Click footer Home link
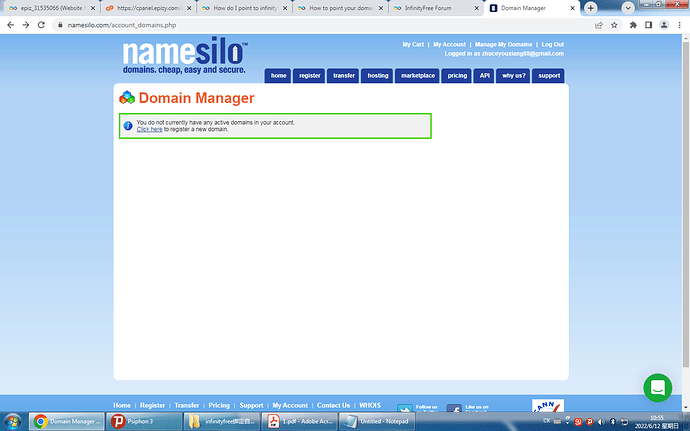This screenshot has width=690, height=431. coord(122,405)
